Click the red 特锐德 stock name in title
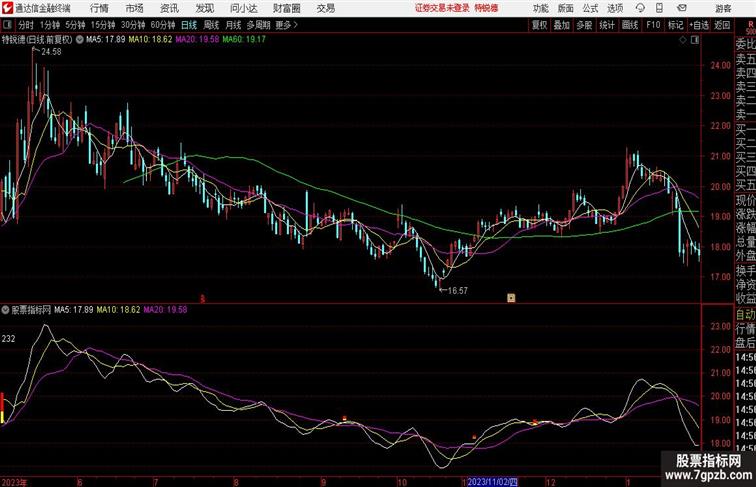 point(486,8)
